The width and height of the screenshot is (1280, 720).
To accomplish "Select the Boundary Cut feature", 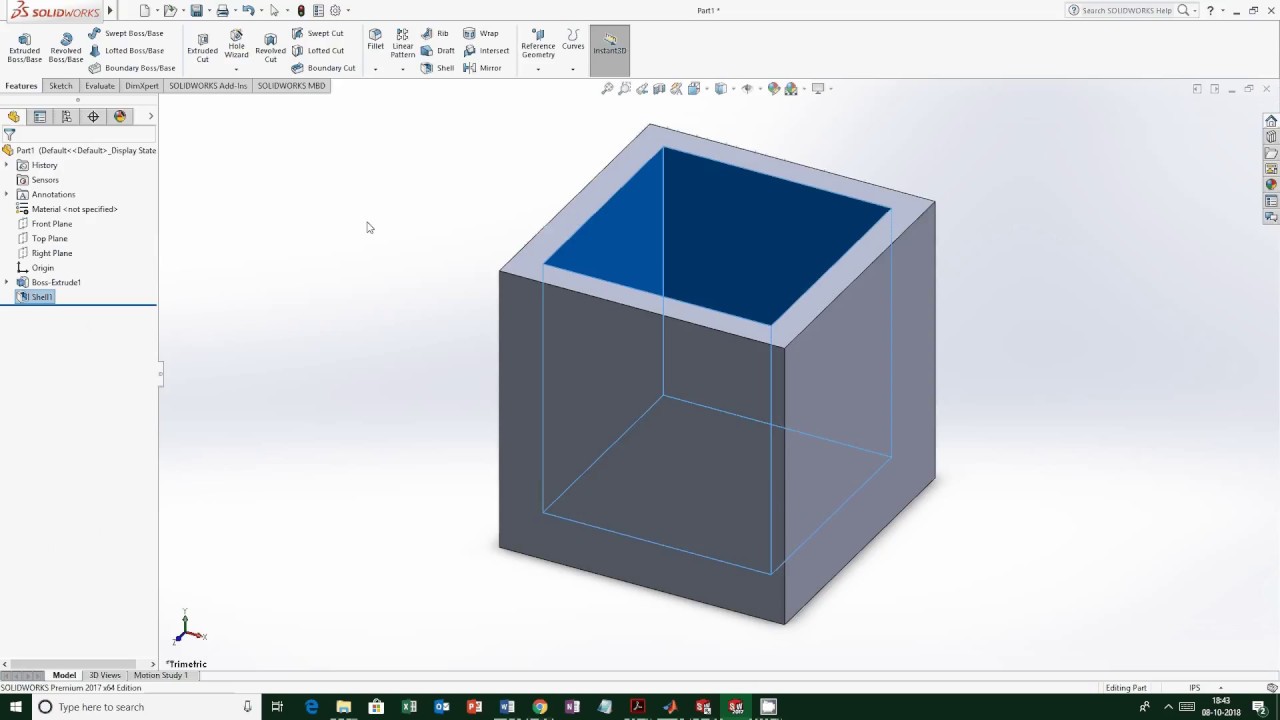I will (x=323, y=68).
